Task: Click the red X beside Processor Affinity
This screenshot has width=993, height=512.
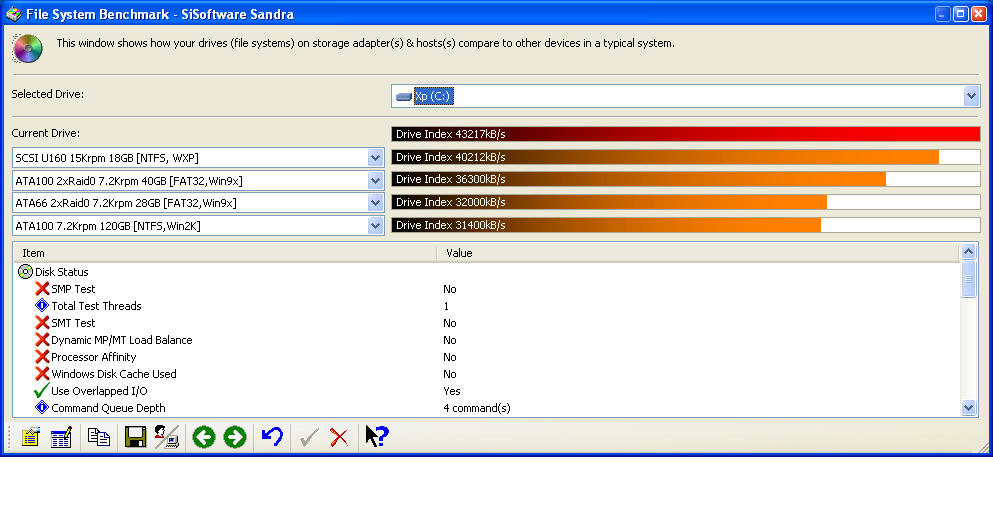Action: tap(42, 357)
